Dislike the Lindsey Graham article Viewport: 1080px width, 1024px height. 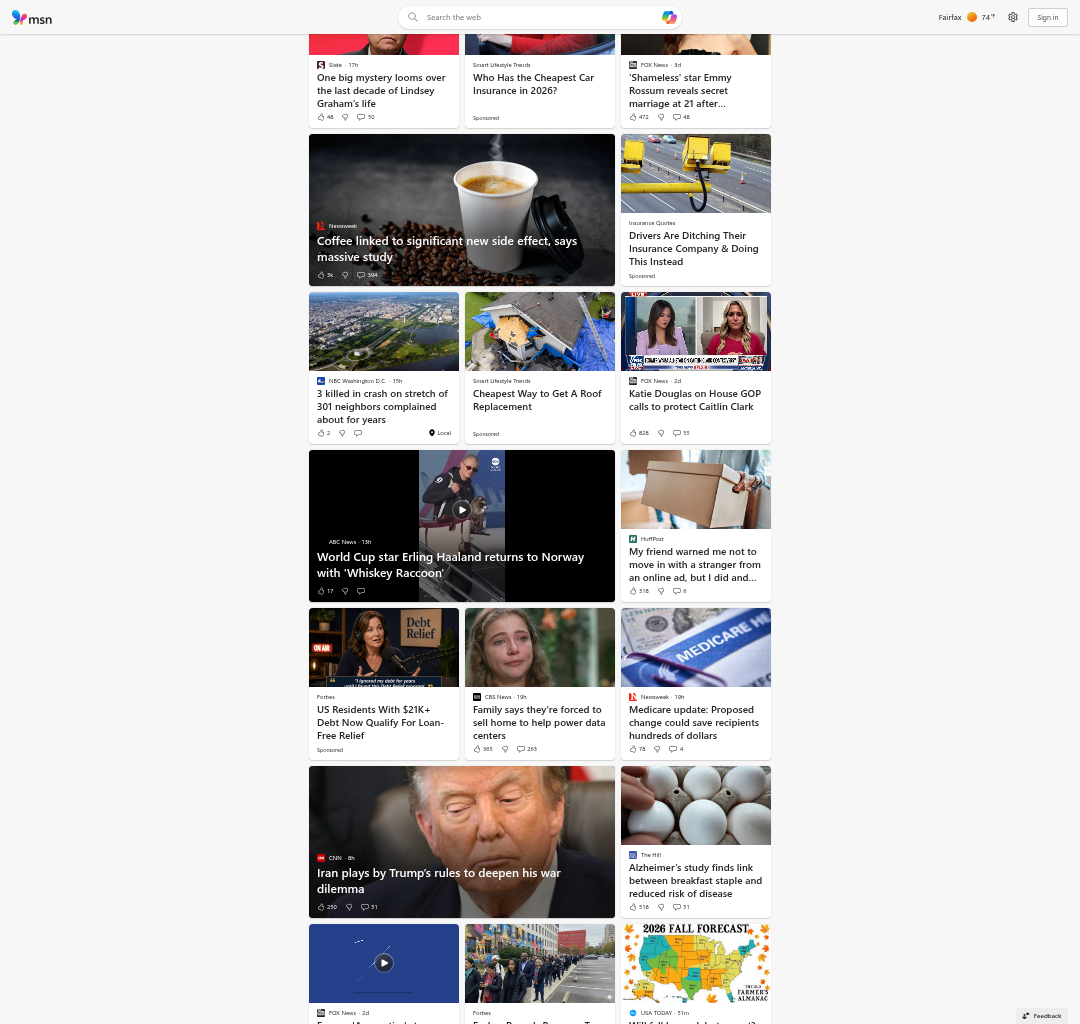click(x=345, y=117)
